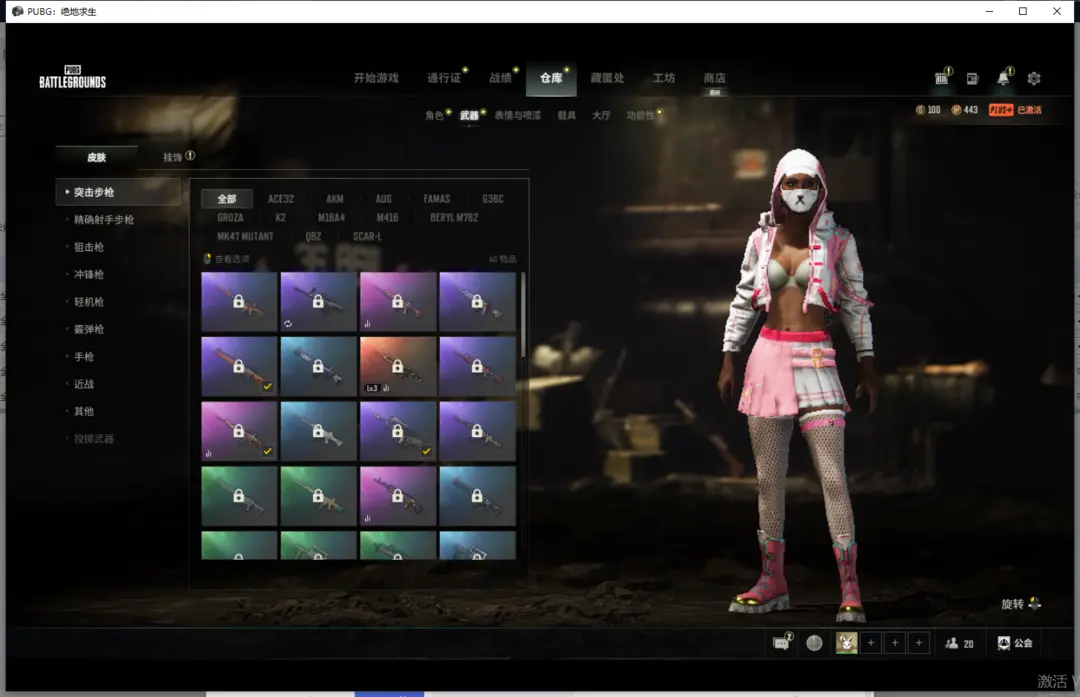
Task: Open the 通行证 pass tab
Action: click(444, 78)
